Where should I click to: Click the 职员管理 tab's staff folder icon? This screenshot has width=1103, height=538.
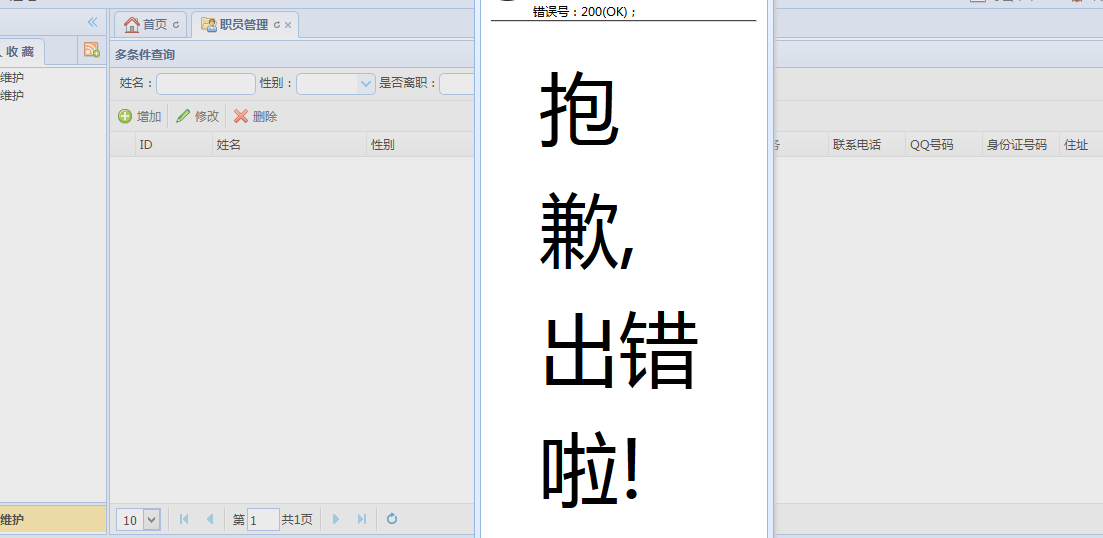209,25
